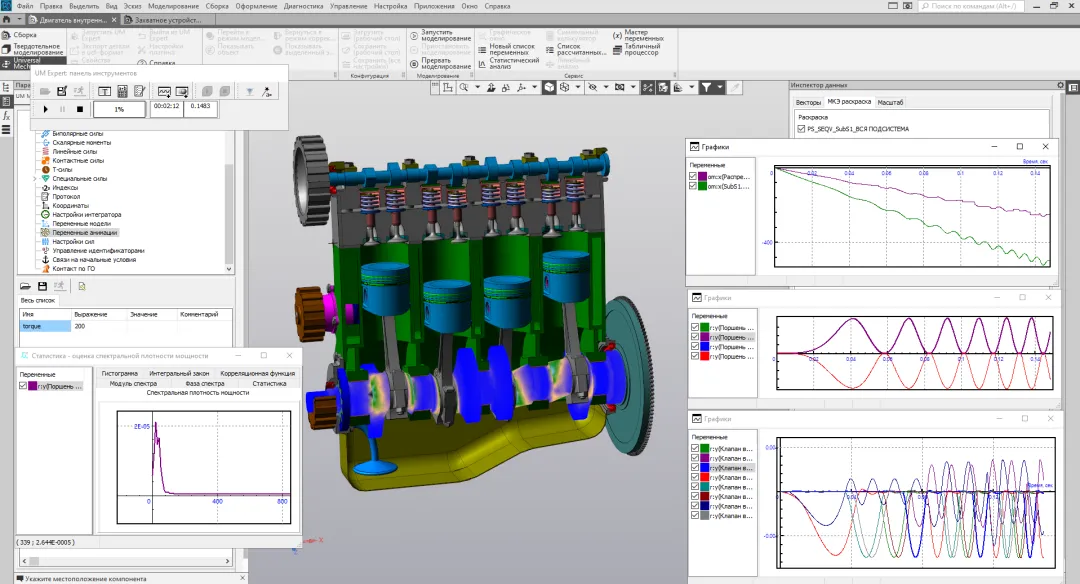1080x584 pixels.
Task: Select the shaded cube display mode icon
Action: point(549,88)
